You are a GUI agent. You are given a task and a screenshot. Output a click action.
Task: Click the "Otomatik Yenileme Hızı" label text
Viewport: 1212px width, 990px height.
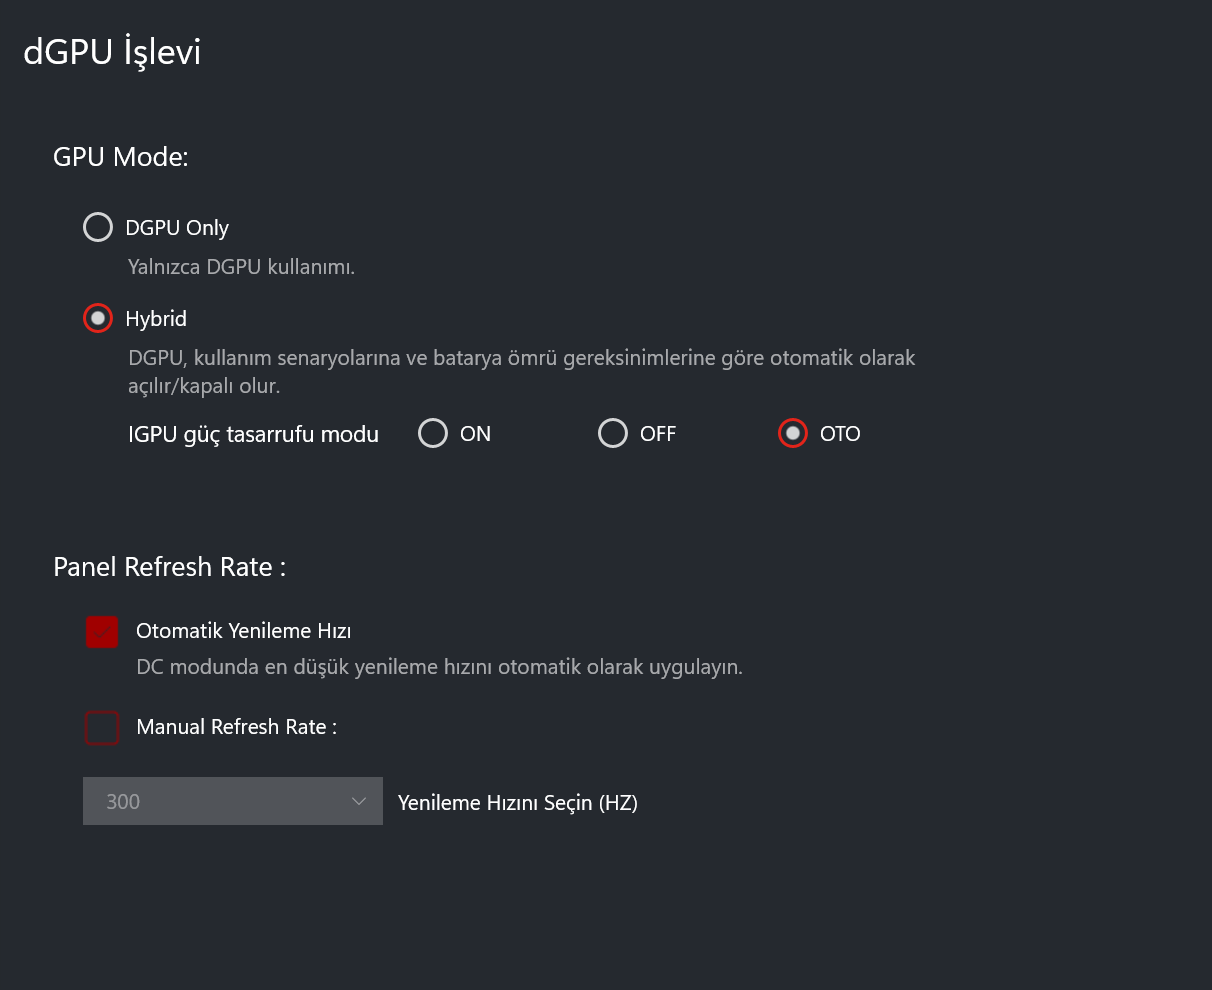click(x=243, y=631)
